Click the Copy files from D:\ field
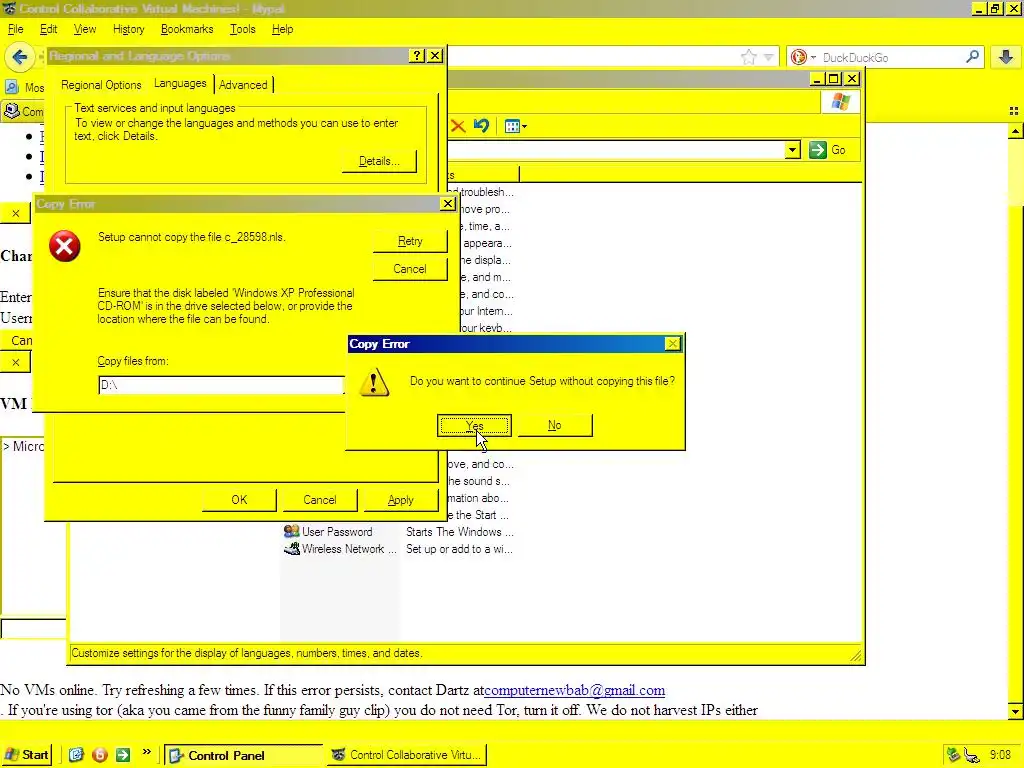Screen dimensions: 1024x768 221,385
